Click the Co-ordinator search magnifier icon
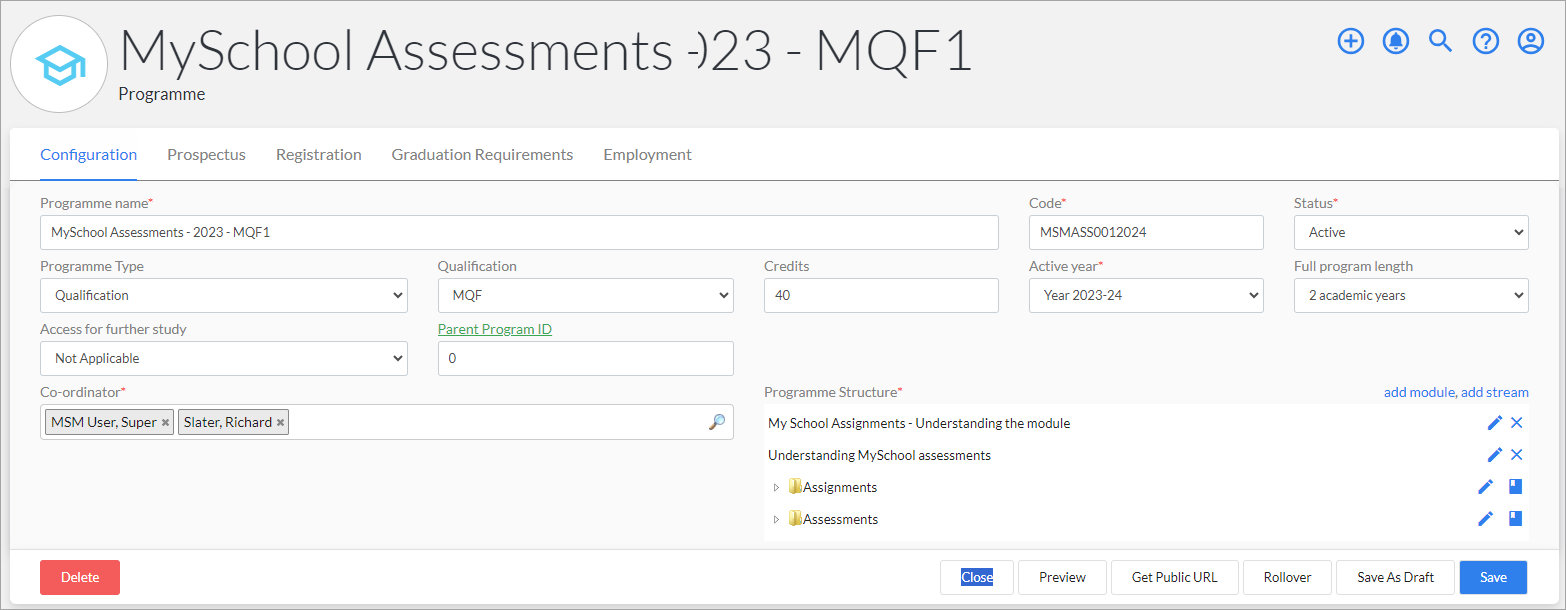The width and height of the screenshot is (1566, 610). [x=717, y=422]
